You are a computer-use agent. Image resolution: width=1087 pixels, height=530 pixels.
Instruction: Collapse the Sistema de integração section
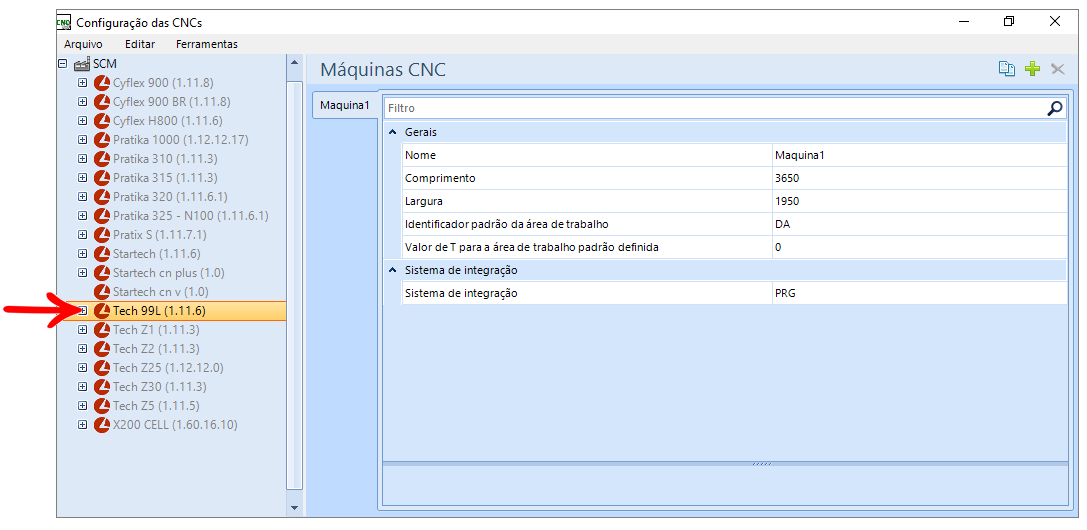click(x=392, y=270)
